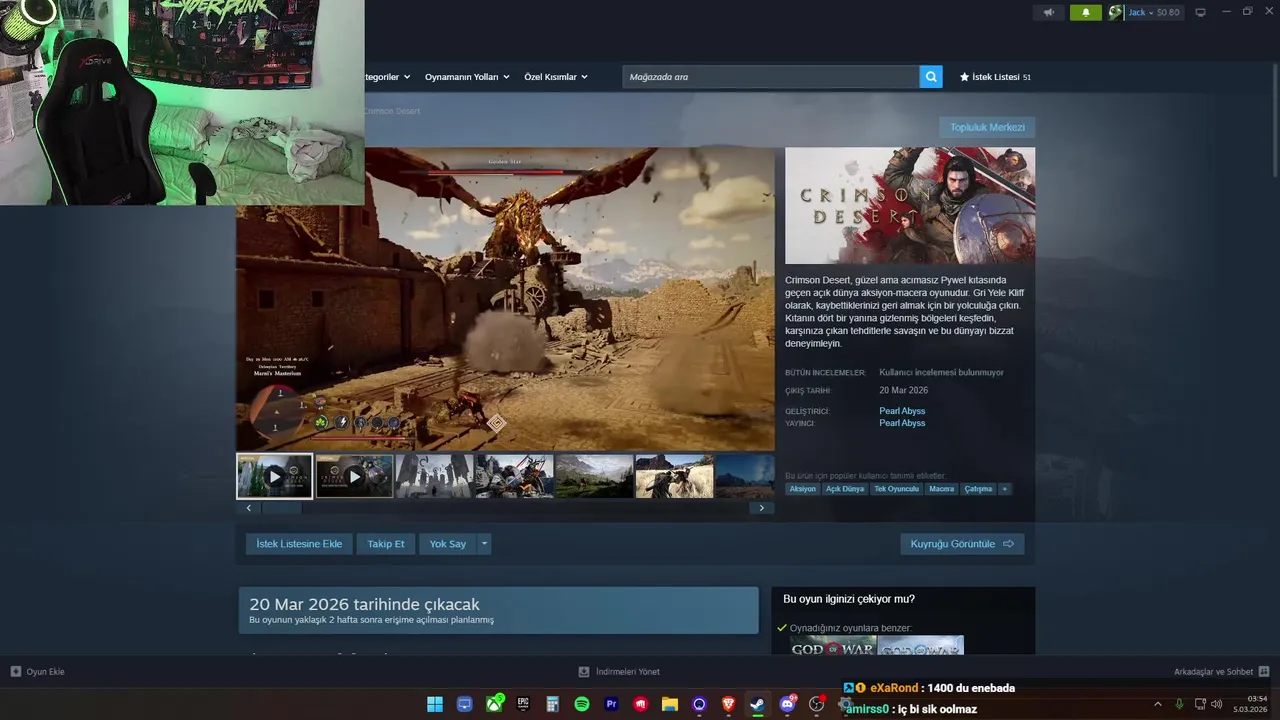The width and height of the screenshot is (1280, 720).
Task: Click the main gameplay video player
Action: coord(505,299)
